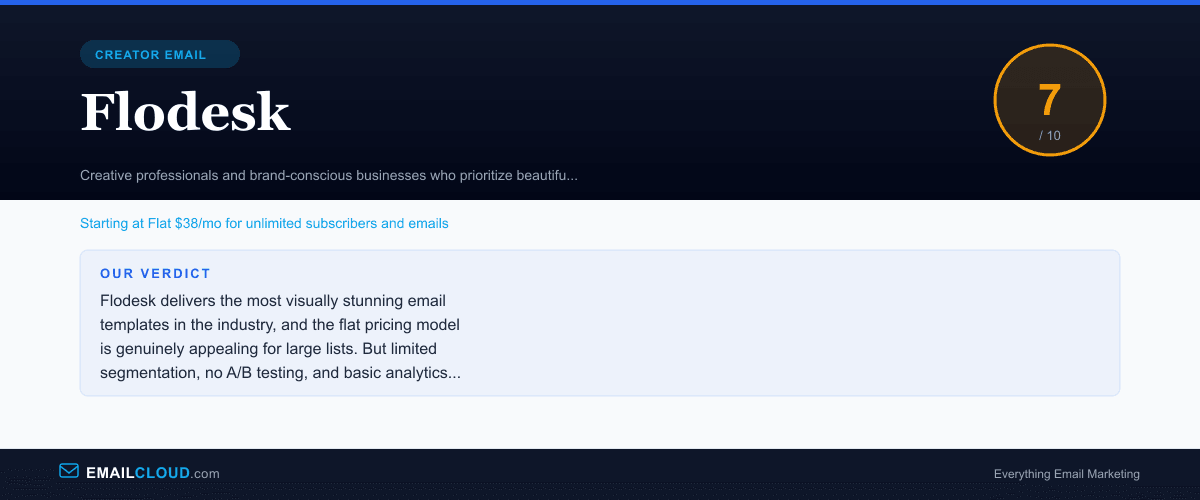Screen dimensions: 1200x500
Task: Click the blue accent bar at top
Action: click(x=600, y=2)
